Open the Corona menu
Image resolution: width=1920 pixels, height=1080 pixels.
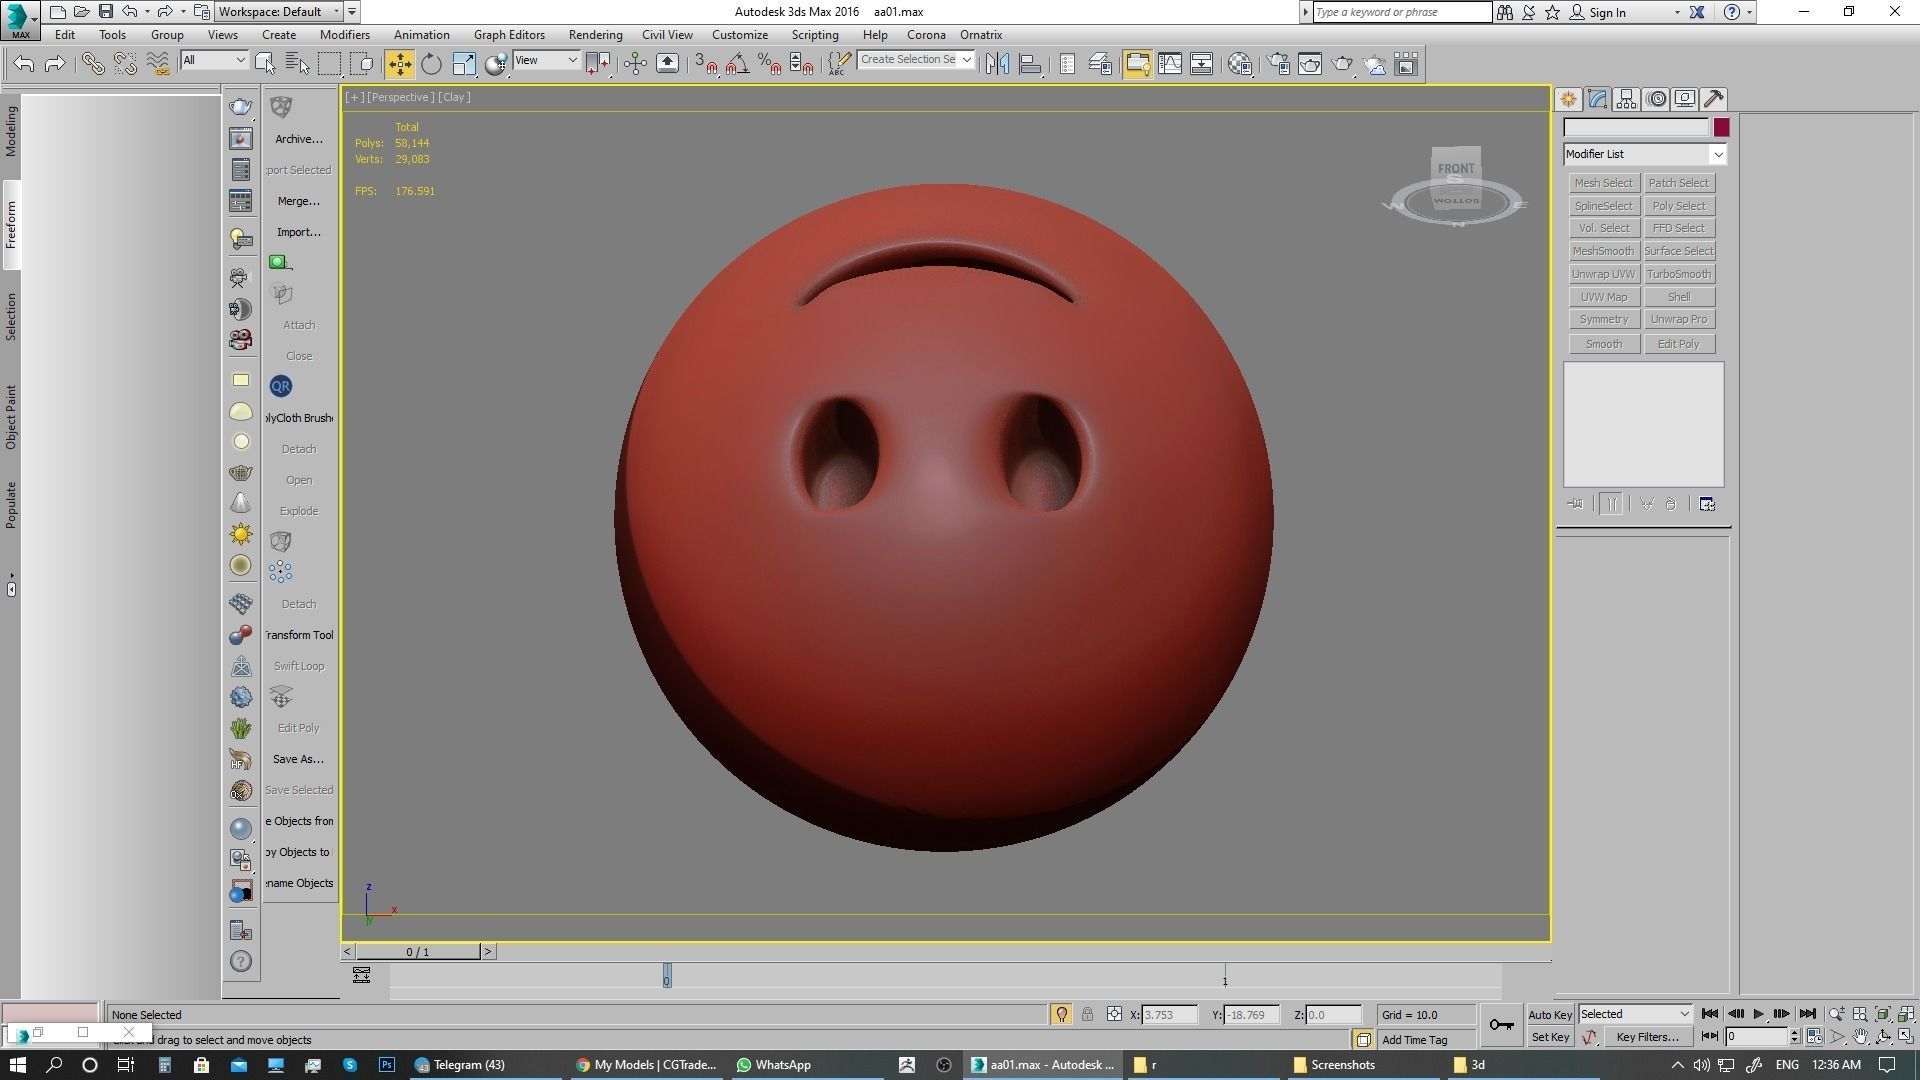(x=926, y=35)
